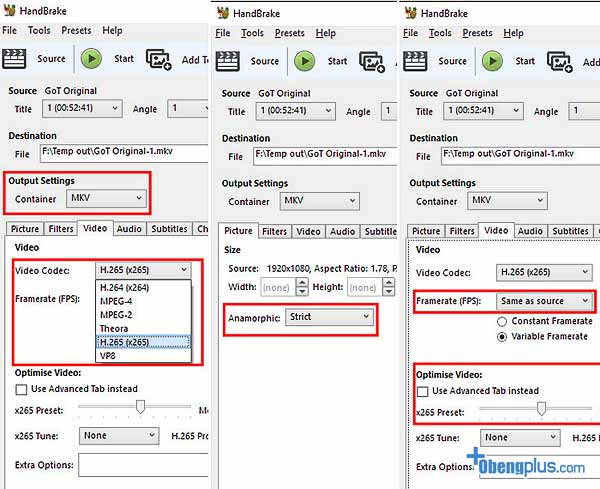Viewport: 600px width, 489px height.
Task: Click green Start play icon in left window
Action: (x=91, y=59)
